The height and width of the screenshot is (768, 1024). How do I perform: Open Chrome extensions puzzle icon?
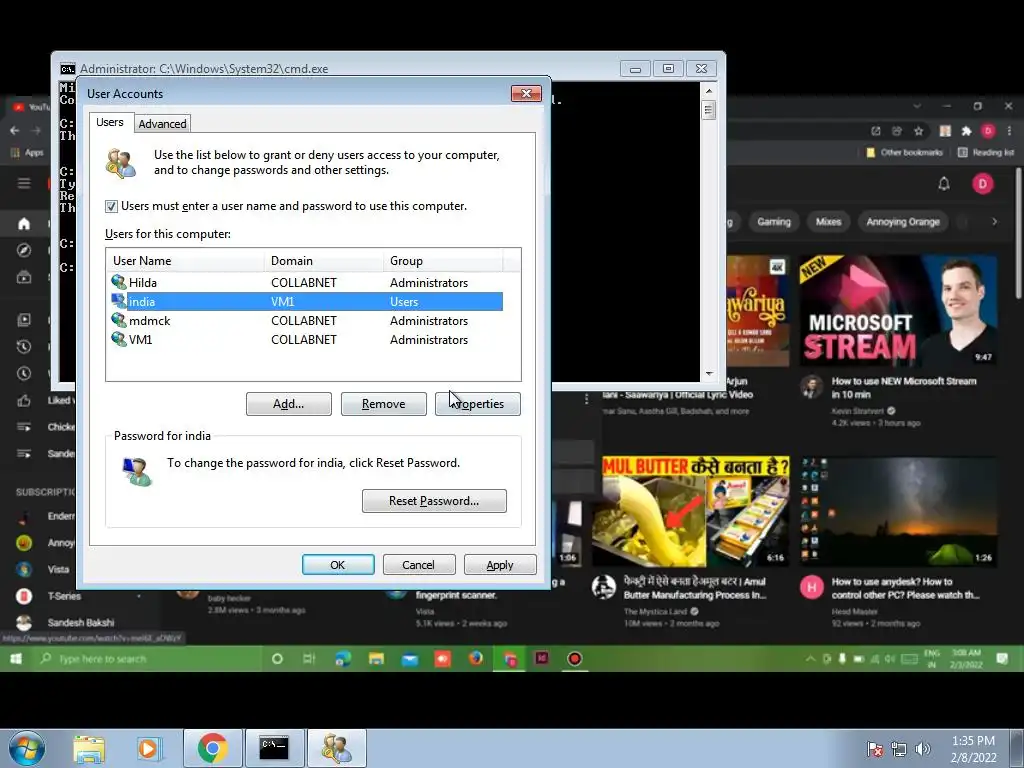pyautogui.click(x=966, y=131)
